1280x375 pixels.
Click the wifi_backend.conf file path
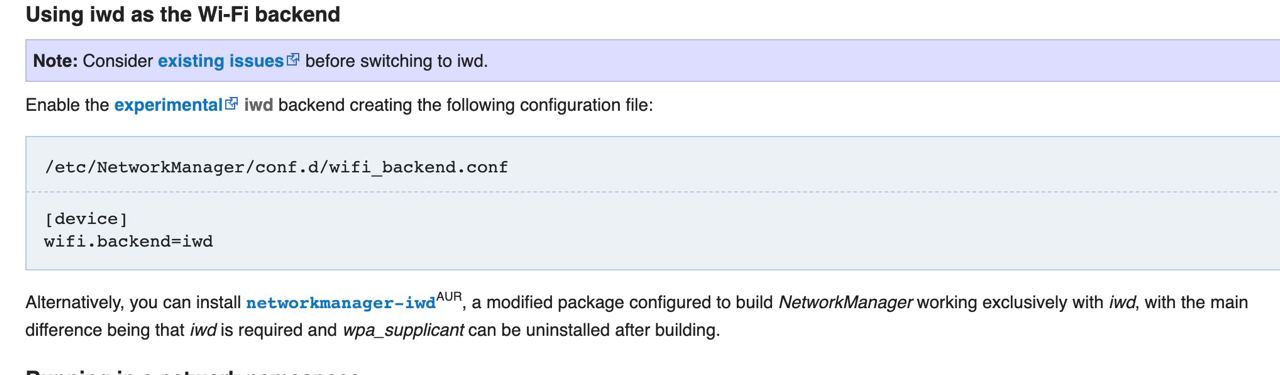tap(276, 167)
